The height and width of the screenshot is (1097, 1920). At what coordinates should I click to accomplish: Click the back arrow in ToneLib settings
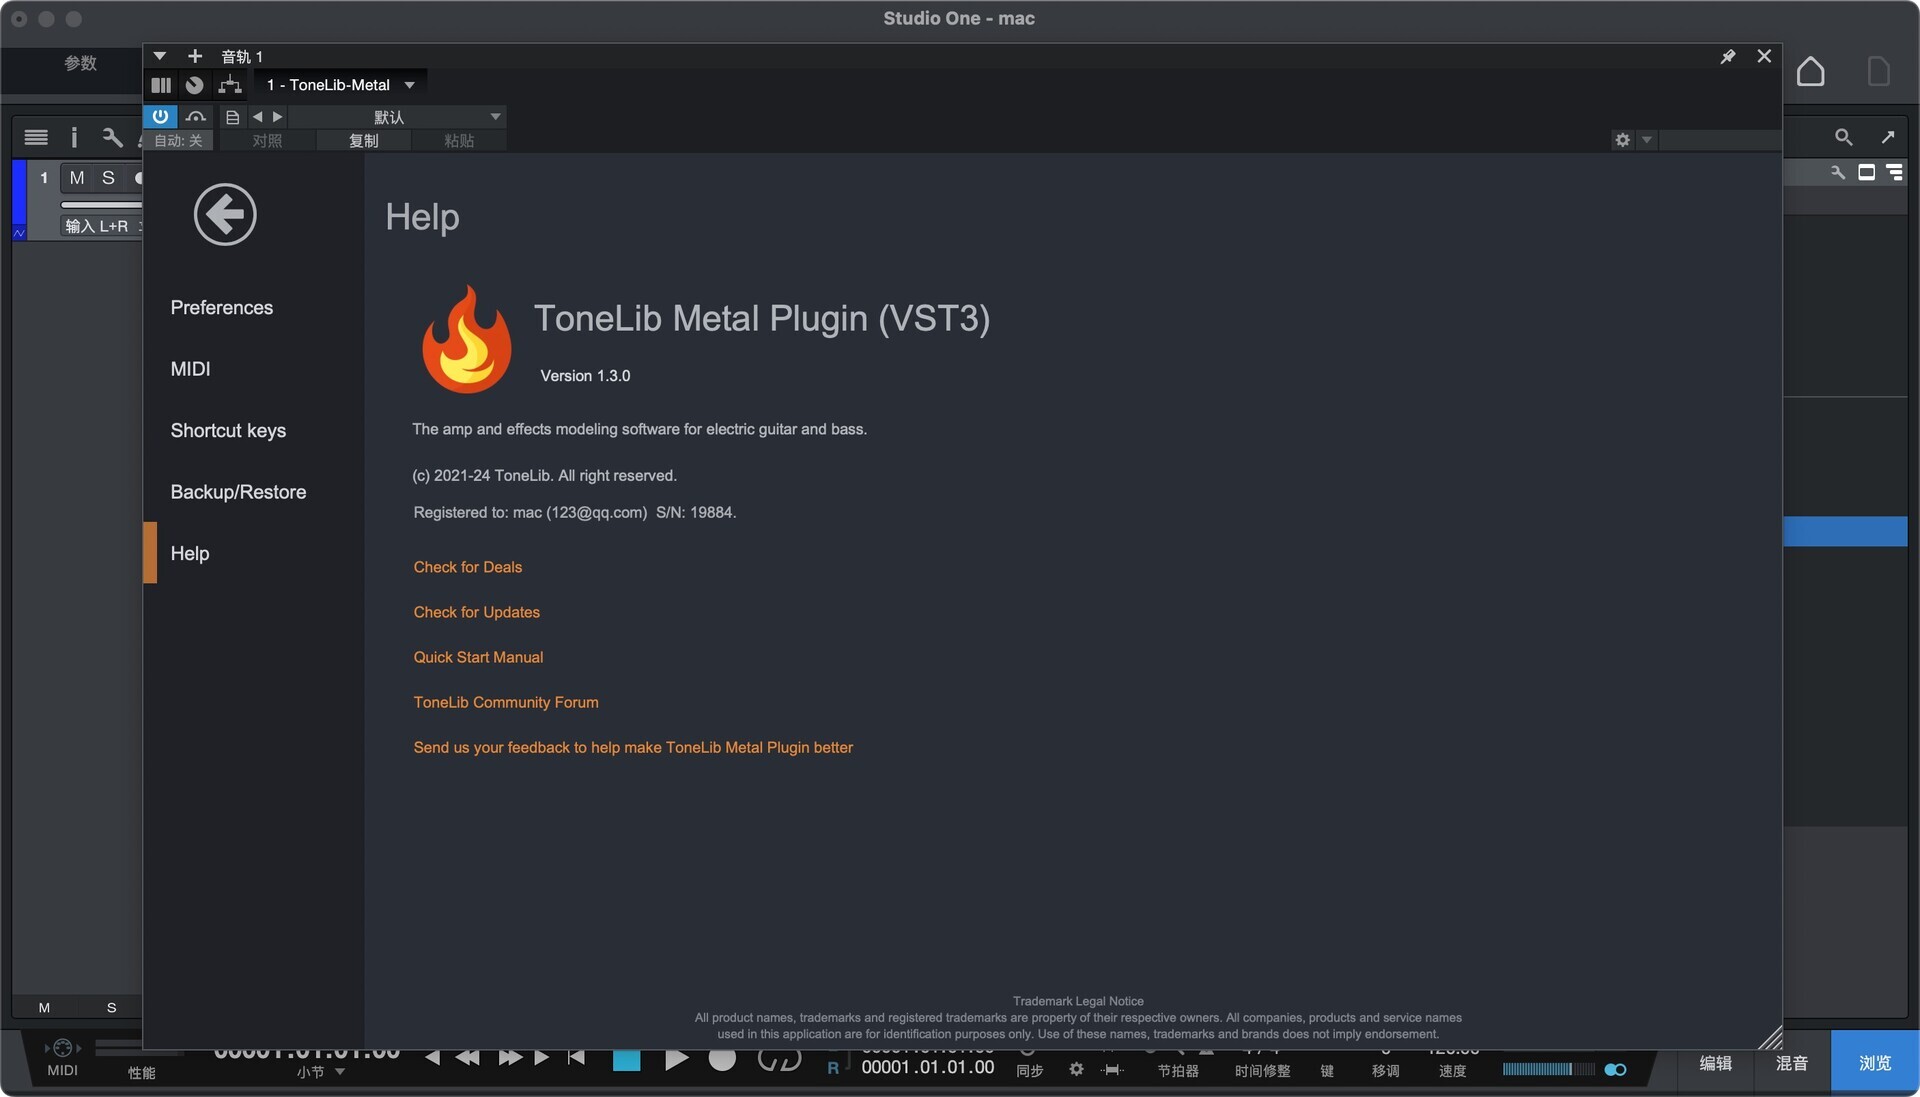pos(225,214)
